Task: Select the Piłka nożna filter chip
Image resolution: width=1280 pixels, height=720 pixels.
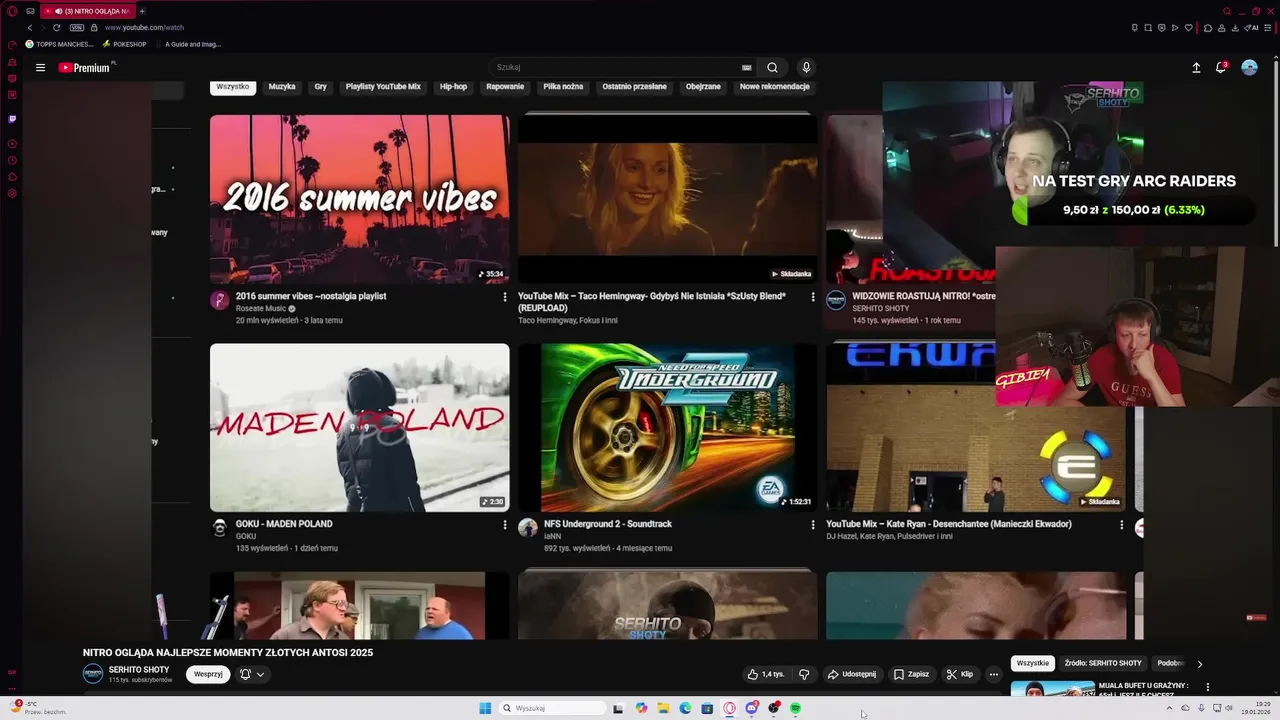Action: (563, 87)
